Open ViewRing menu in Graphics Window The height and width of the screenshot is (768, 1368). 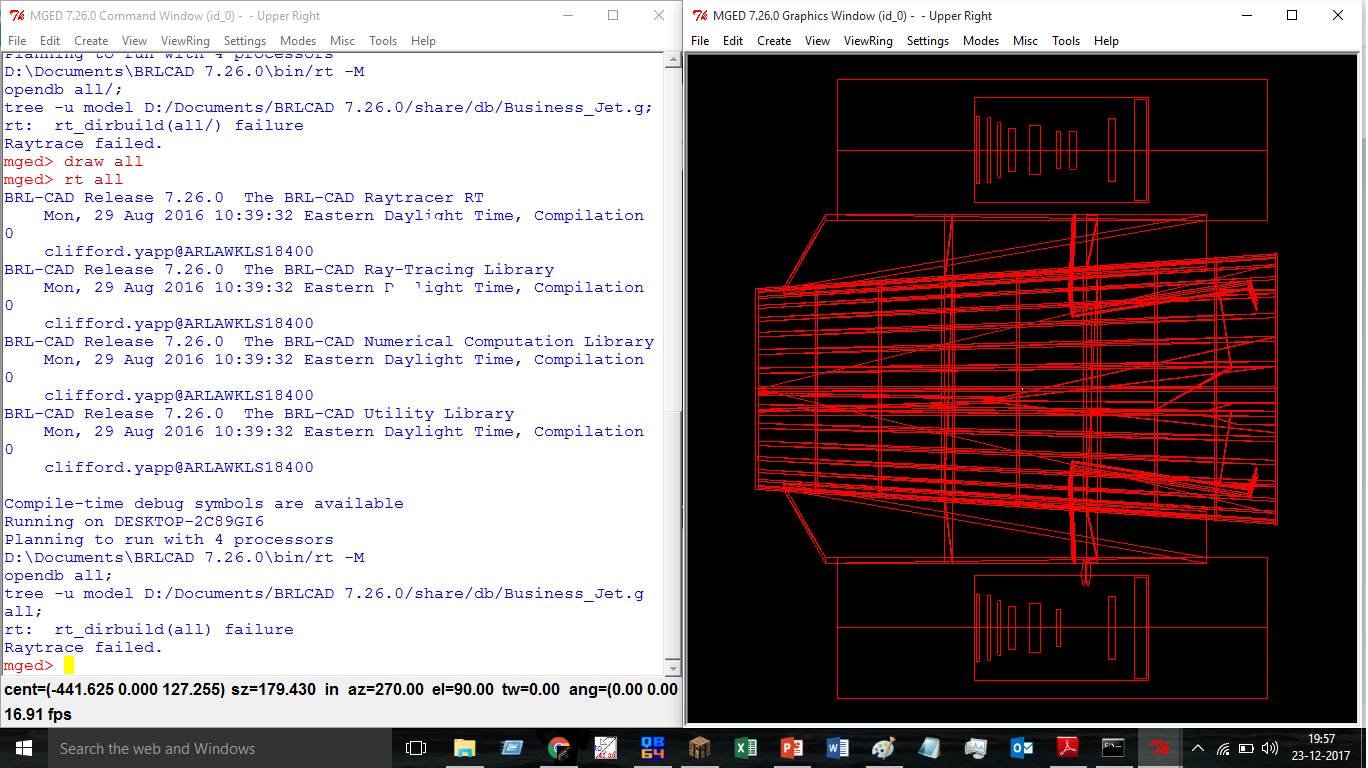(x=868, y=41)
